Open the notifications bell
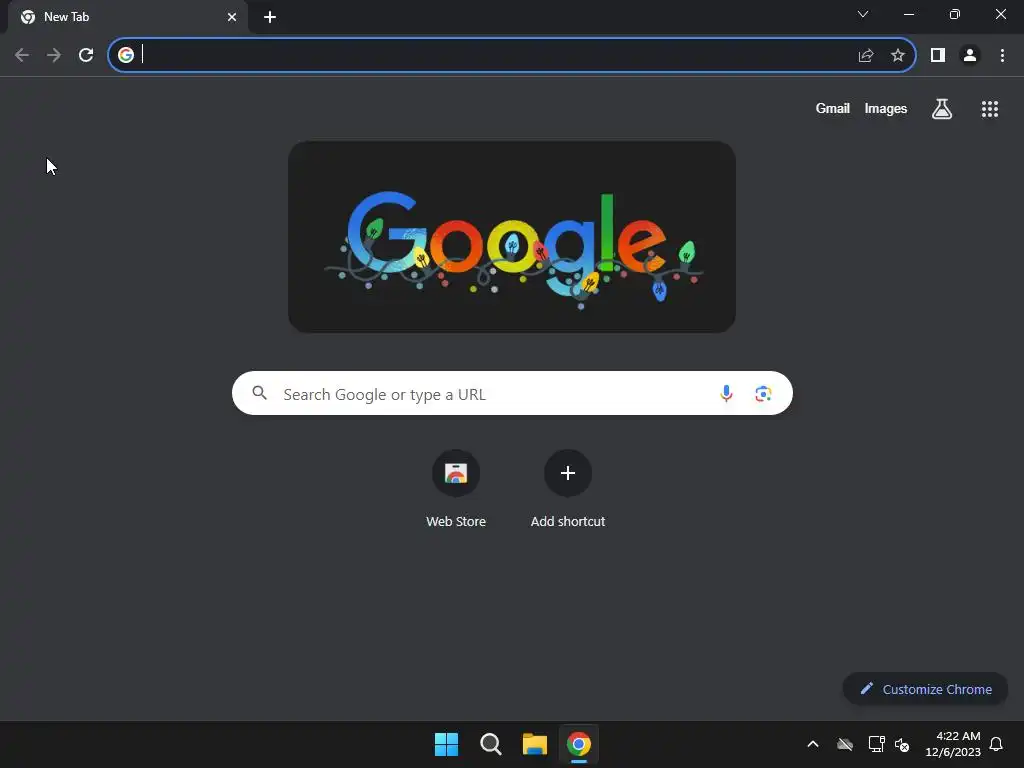This screenshot has height=768, width=1024. click(996, 744)
